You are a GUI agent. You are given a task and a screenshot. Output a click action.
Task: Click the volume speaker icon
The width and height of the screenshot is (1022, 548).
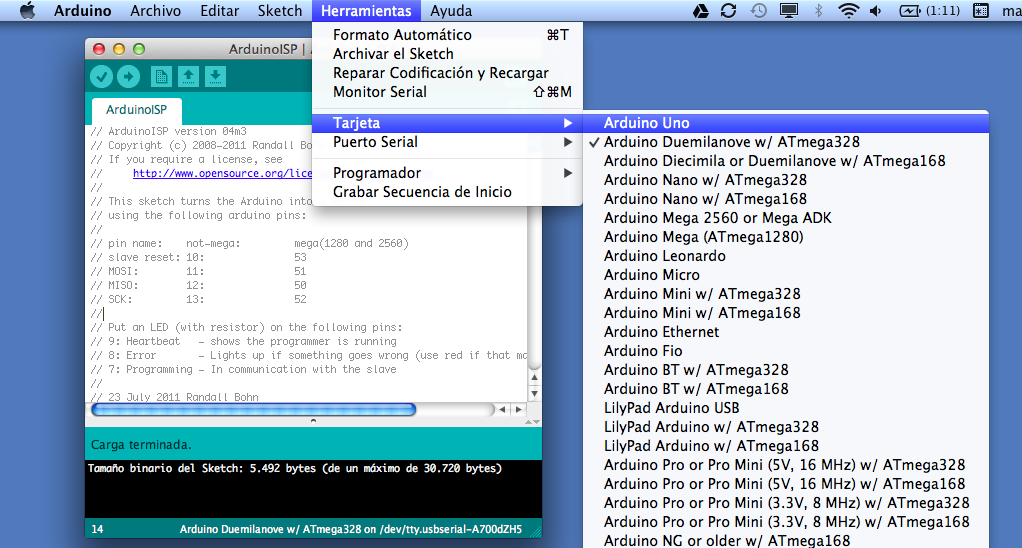[875, 10]
